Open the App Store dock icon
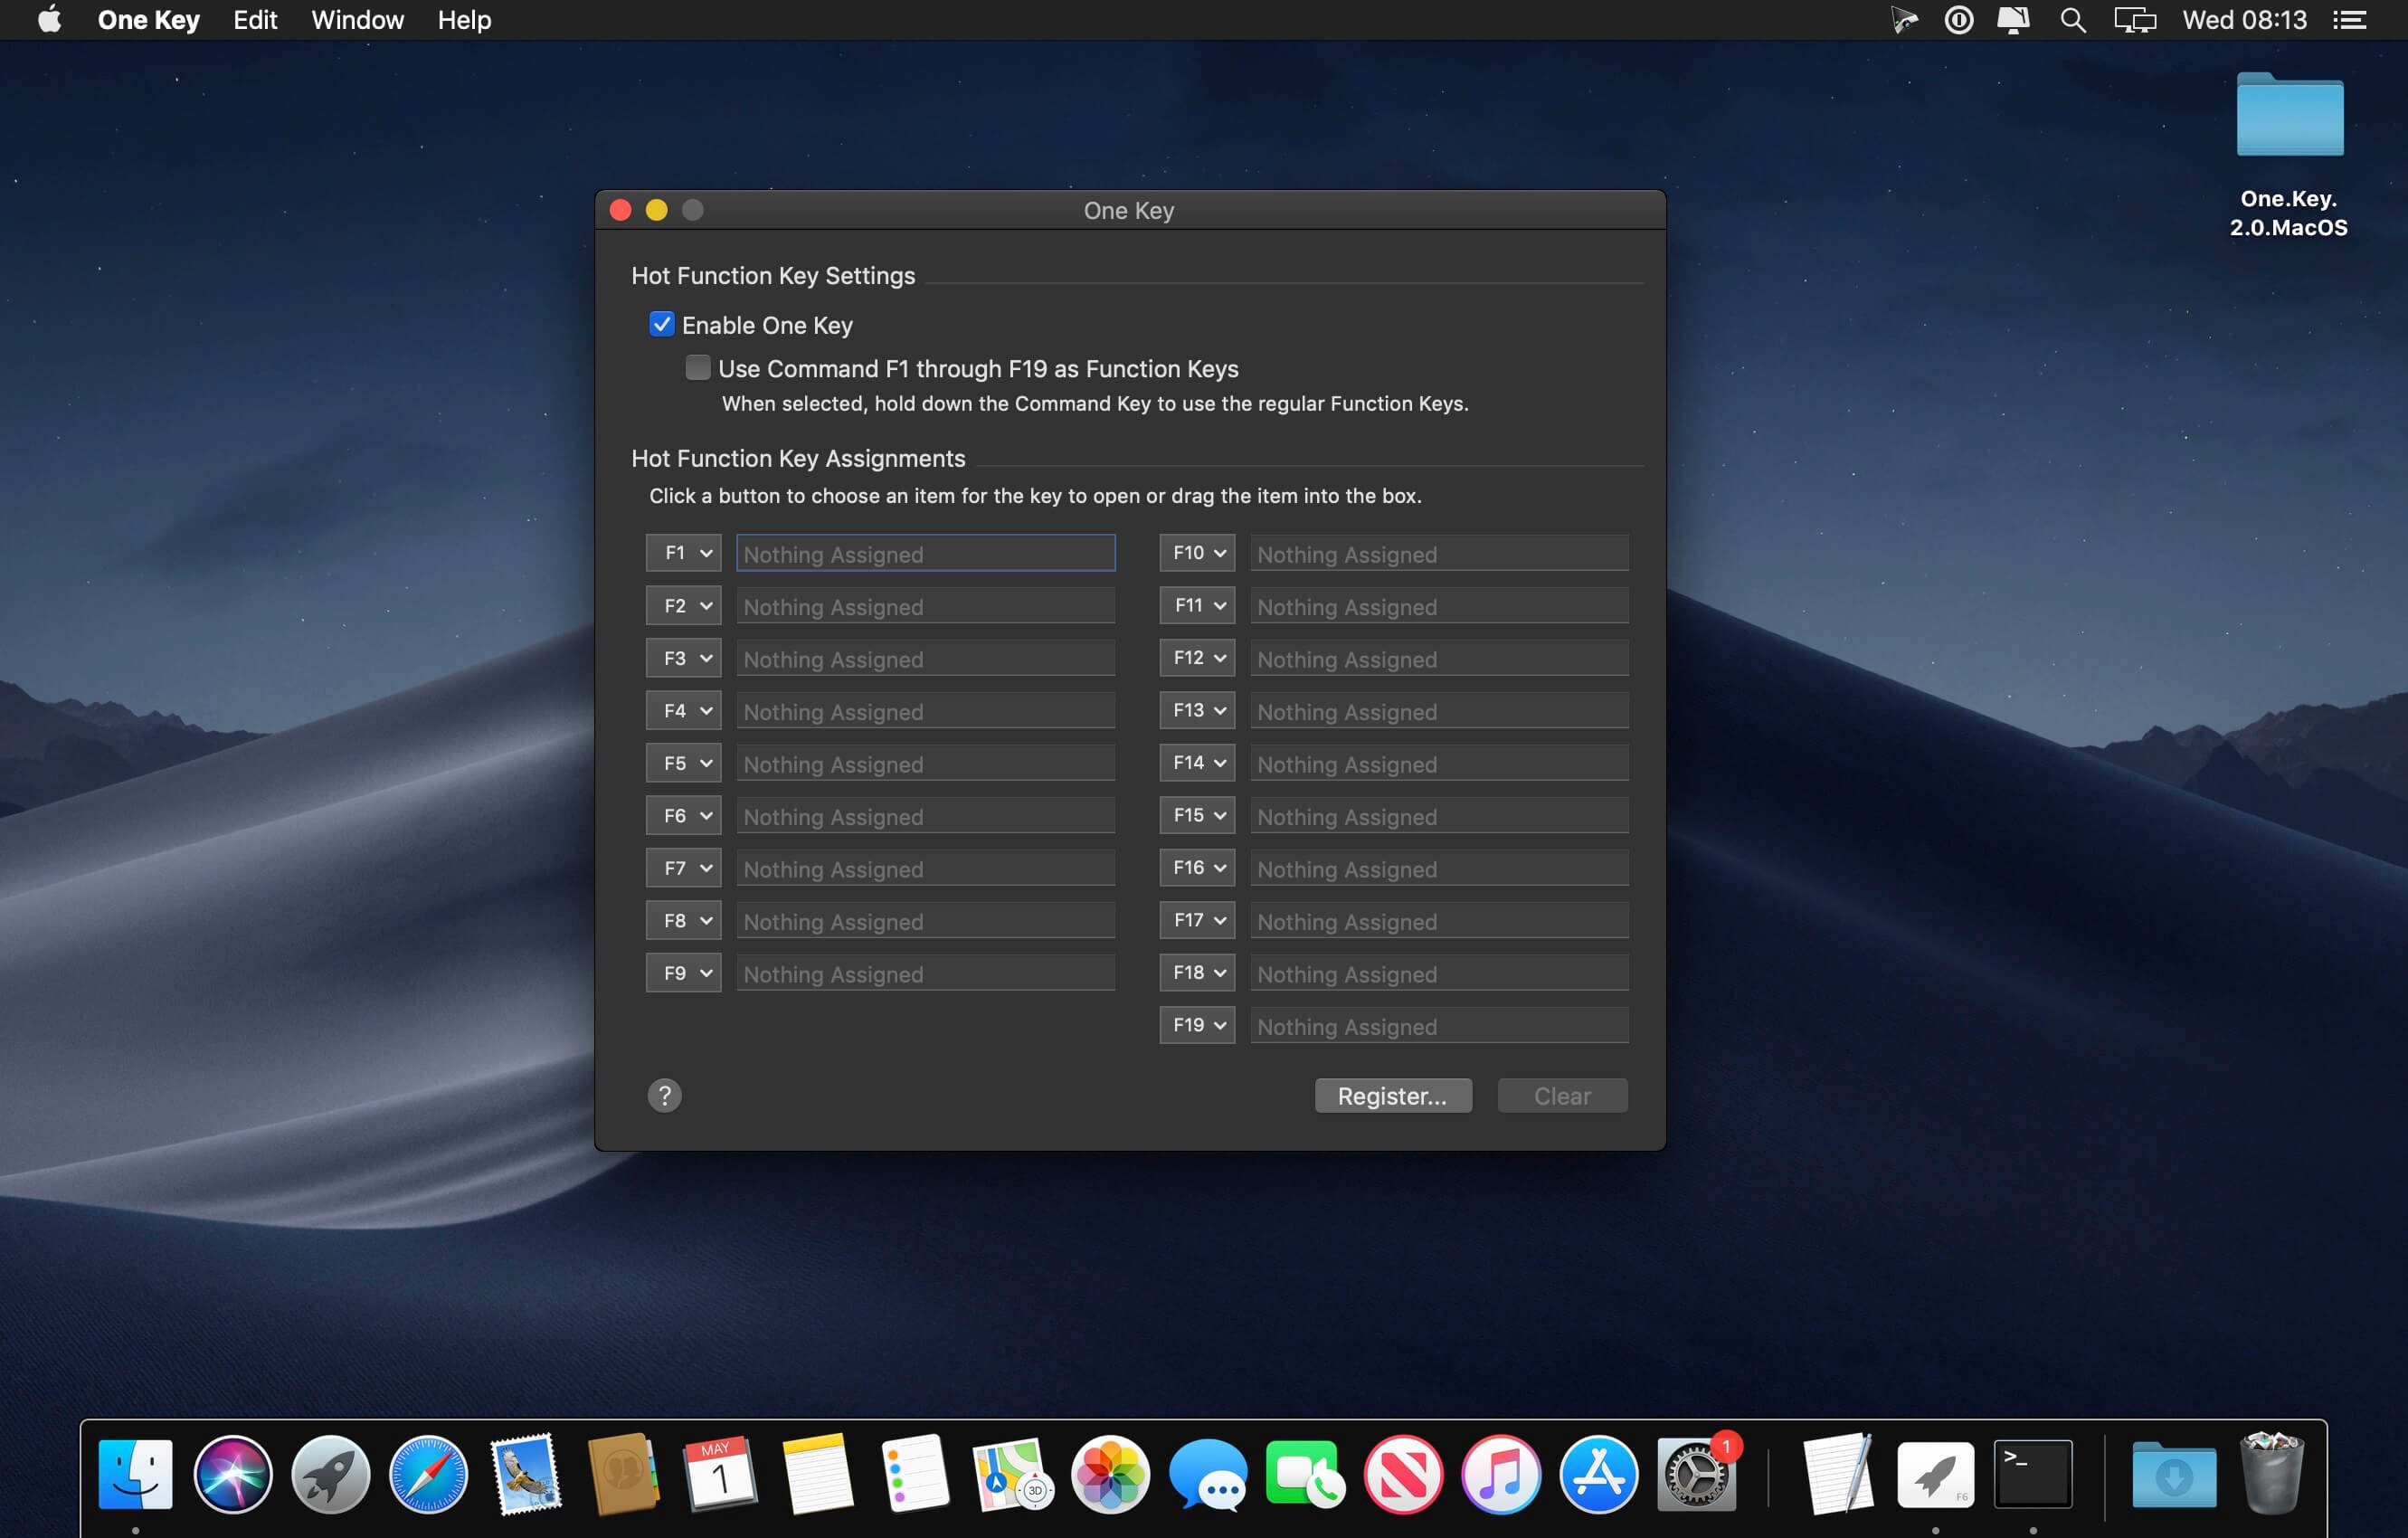2408x1538 pixels. [1598, 1474]
